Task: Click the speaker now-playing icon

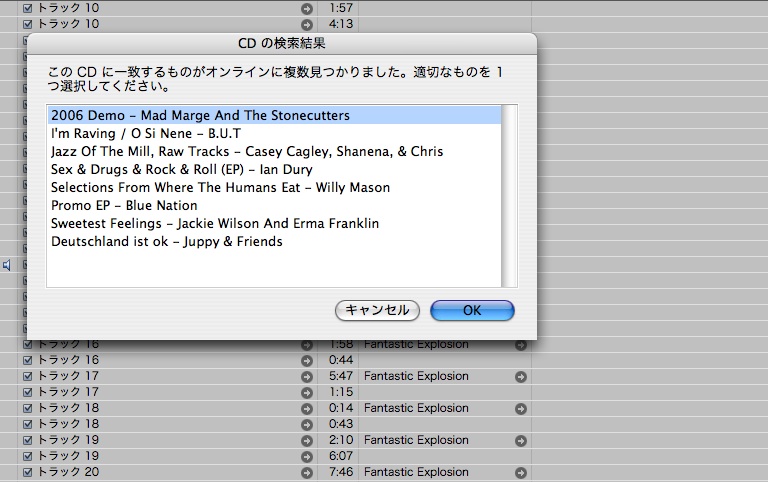Action: [x=7, y=265]
